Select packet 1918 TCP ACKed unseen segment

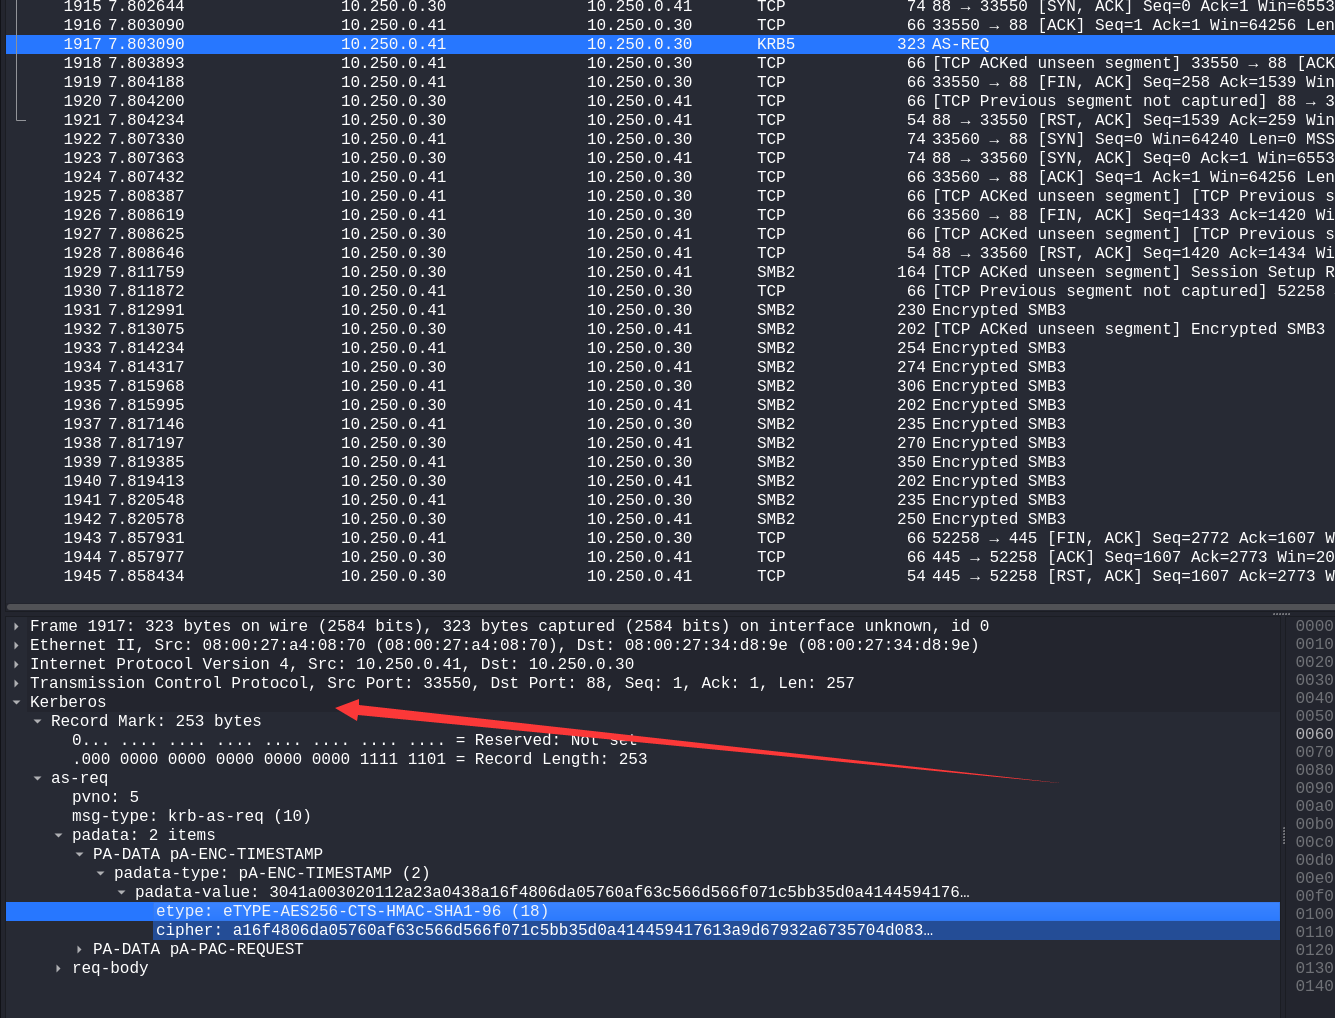670,63
